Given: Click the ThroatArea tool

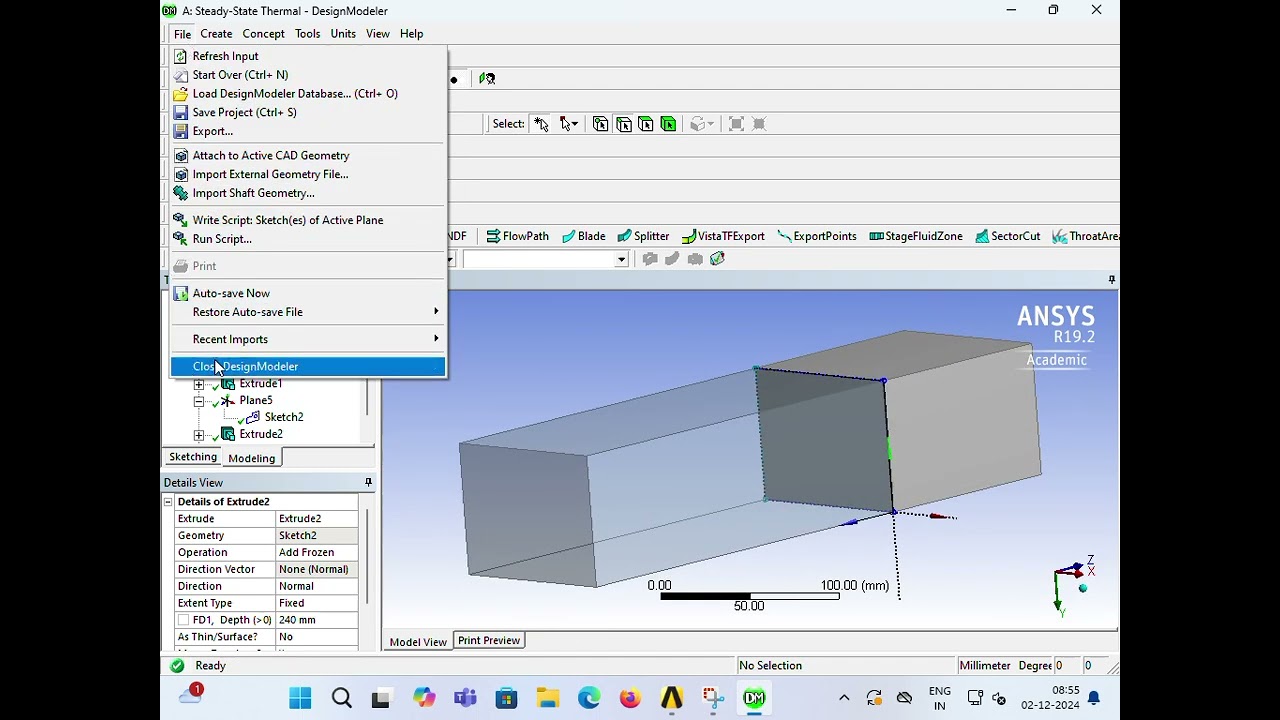Looking at the screenshot, I should point(1086,236).
